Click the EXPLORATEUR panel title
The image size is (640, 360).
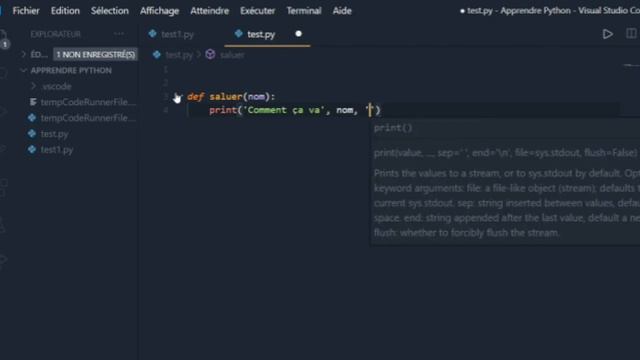pyautogui.click(x=56, y=34)
